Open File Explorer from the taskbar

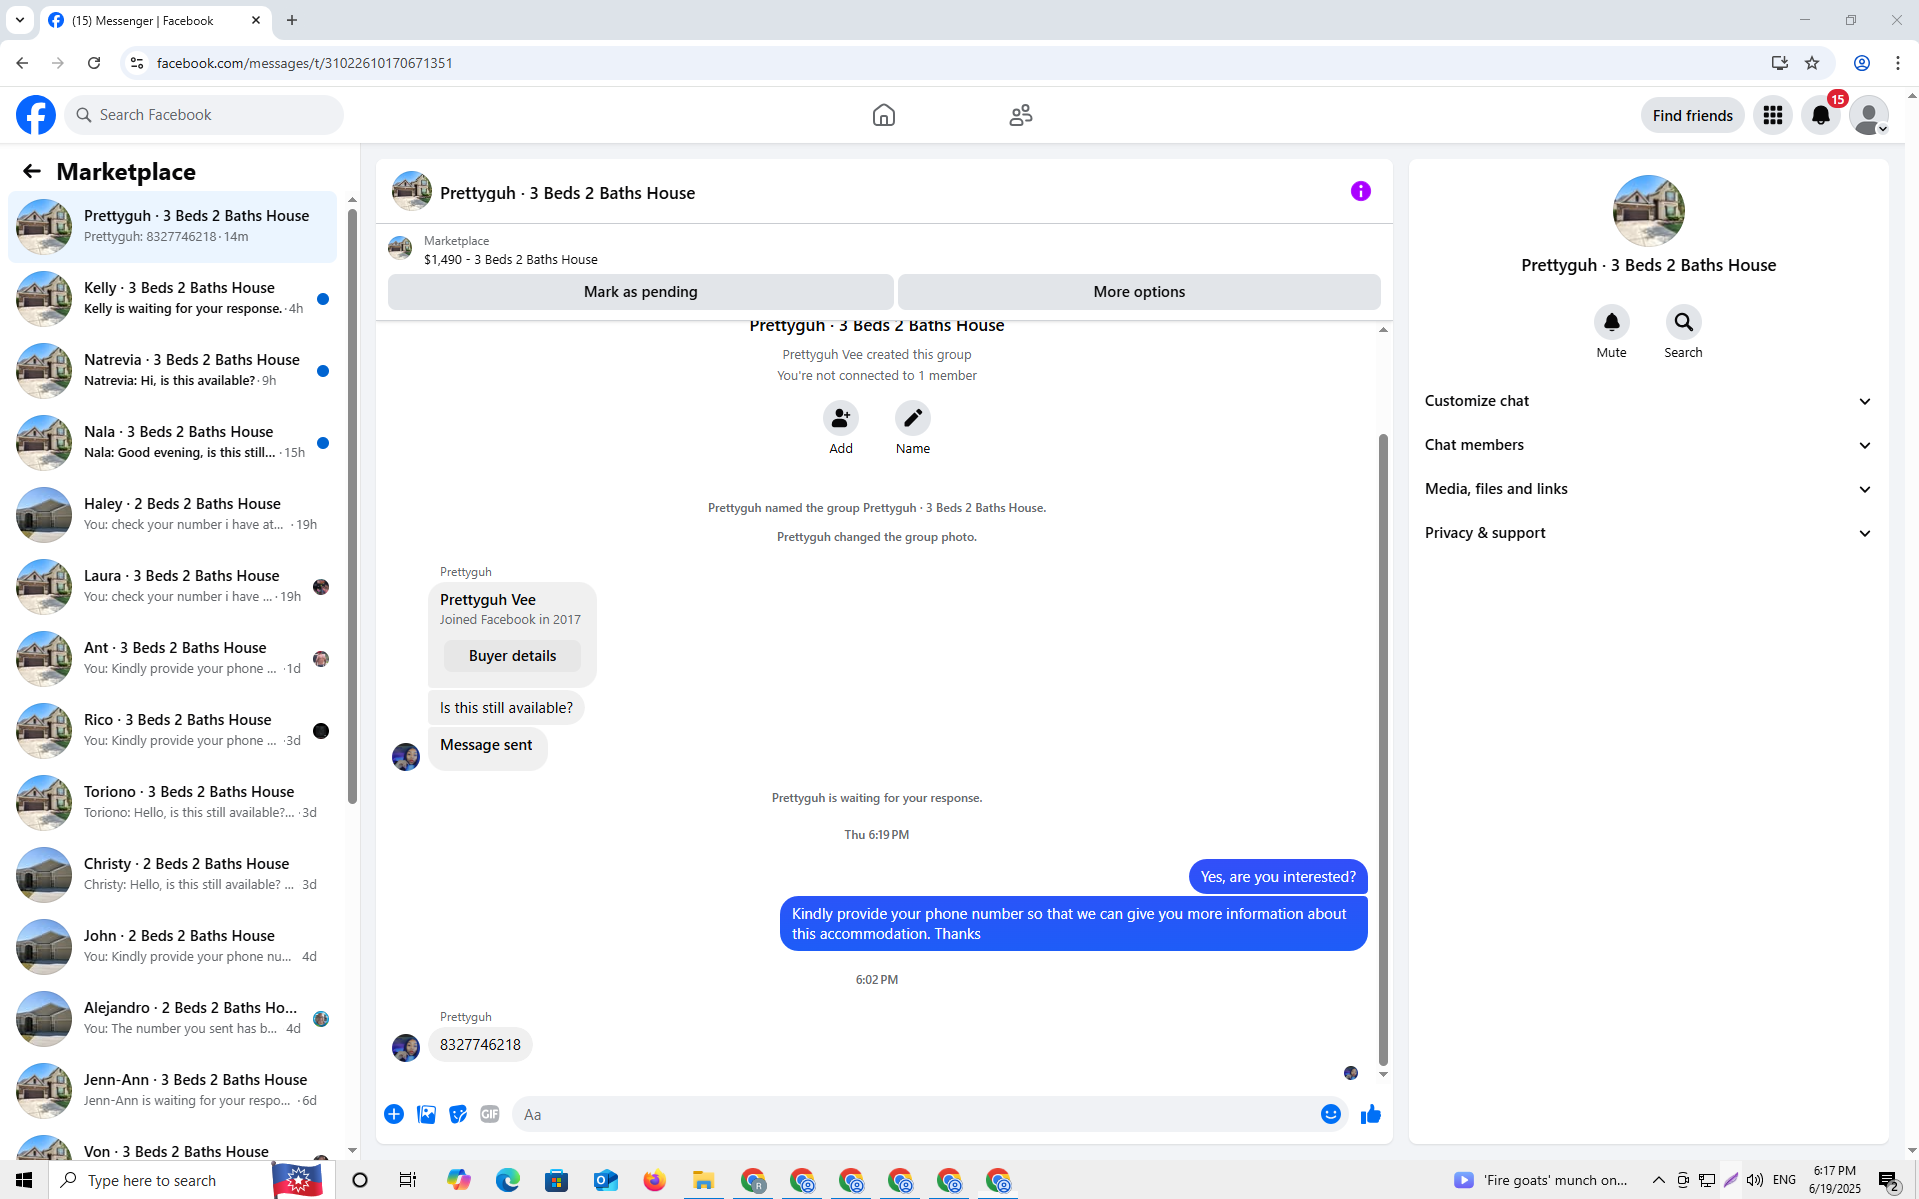coord(704,1180)
